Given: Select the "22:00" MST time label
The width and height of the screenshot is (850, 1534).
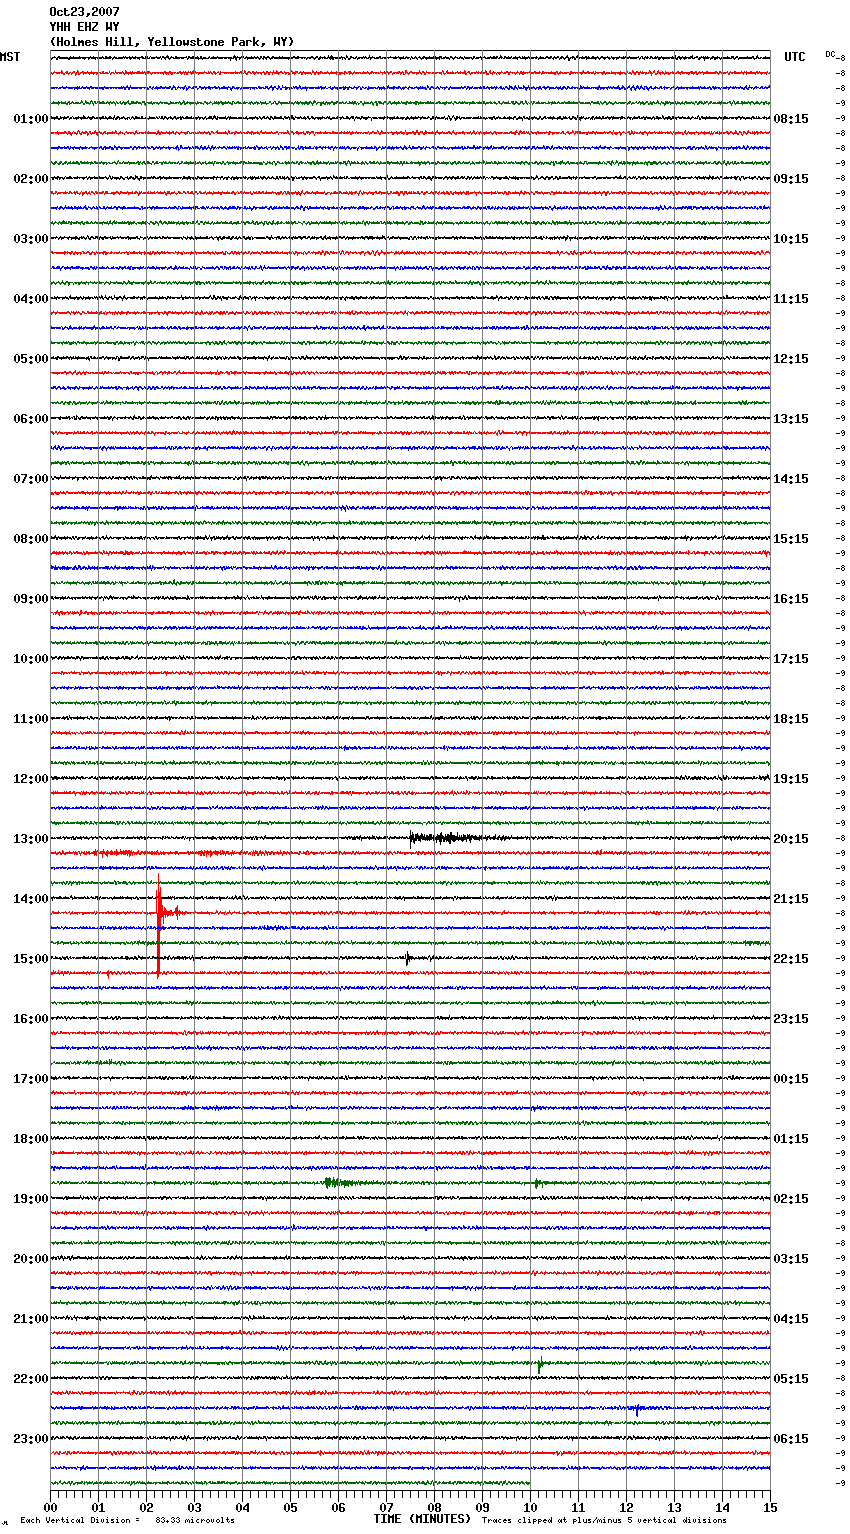Looking at the screenshot, I should pyautogui.click(x=31, y=1379).
